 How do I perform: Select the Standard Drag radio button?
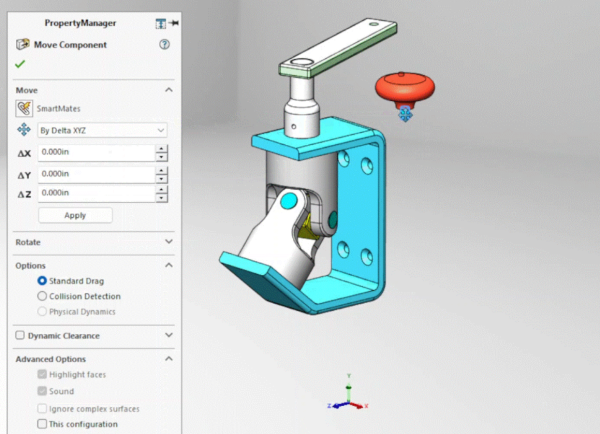coord(42,281)
